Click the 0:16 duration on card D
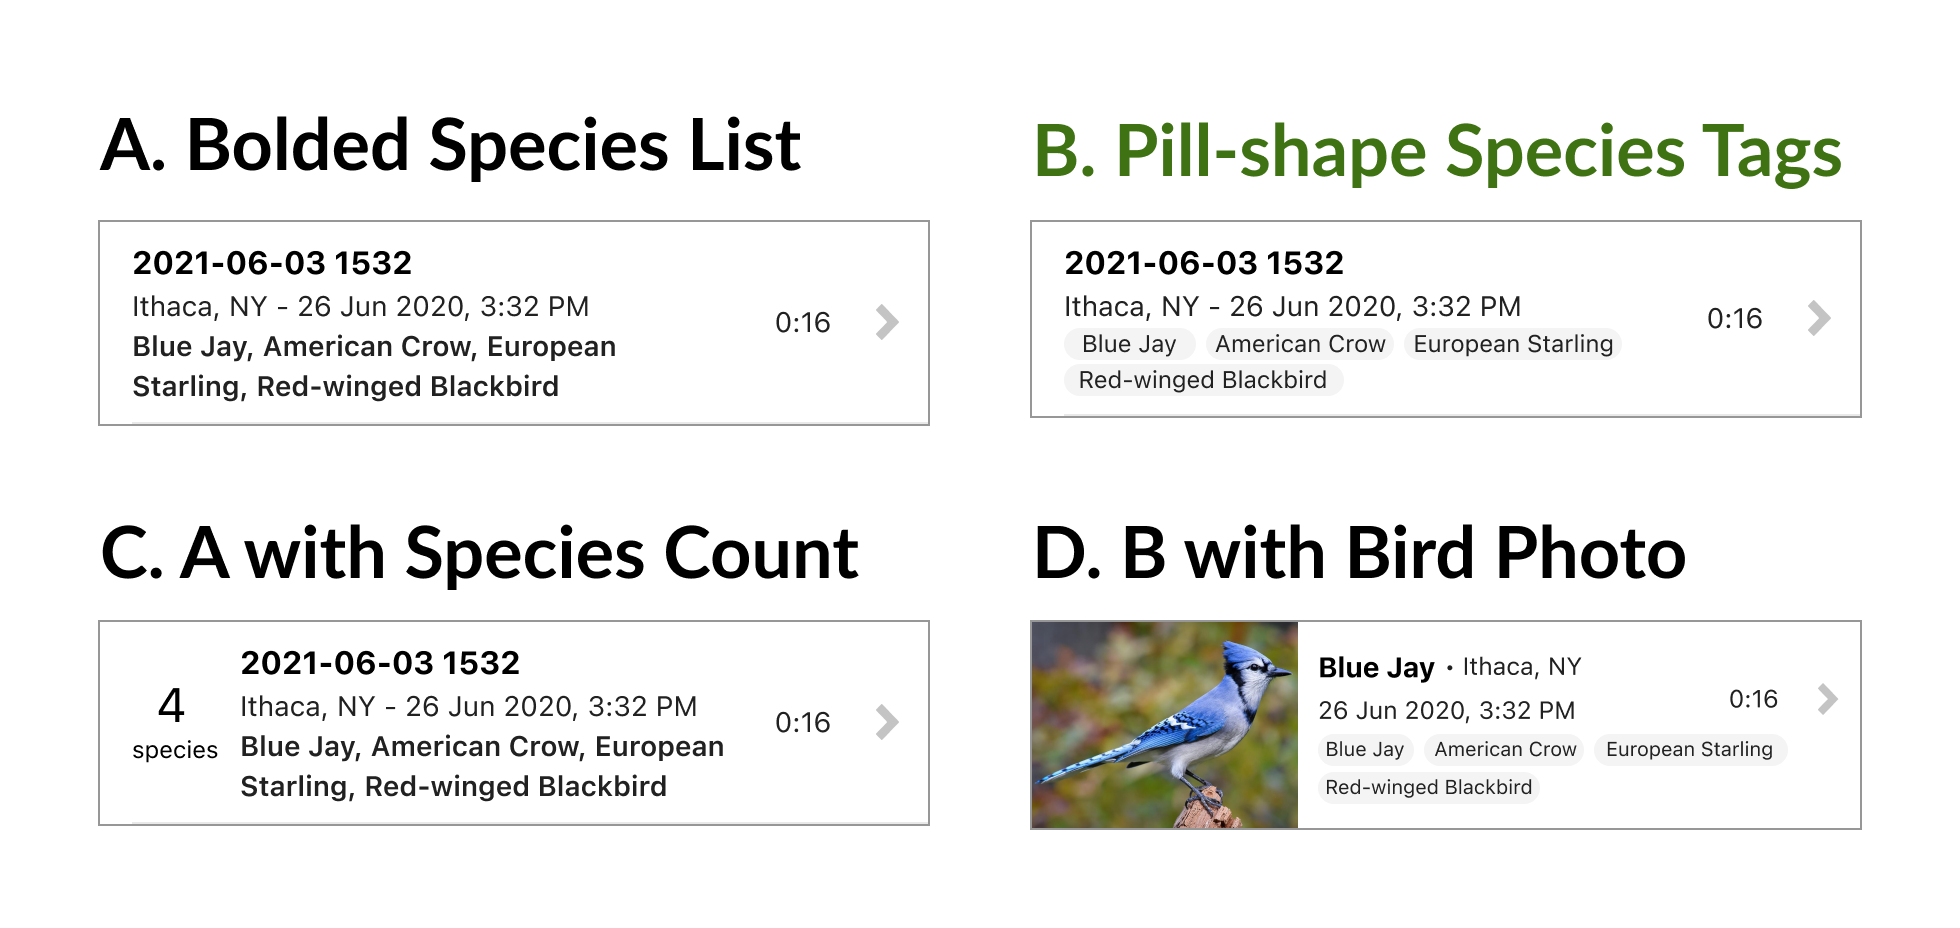1960x928 pixels. tap(1754, 700)
